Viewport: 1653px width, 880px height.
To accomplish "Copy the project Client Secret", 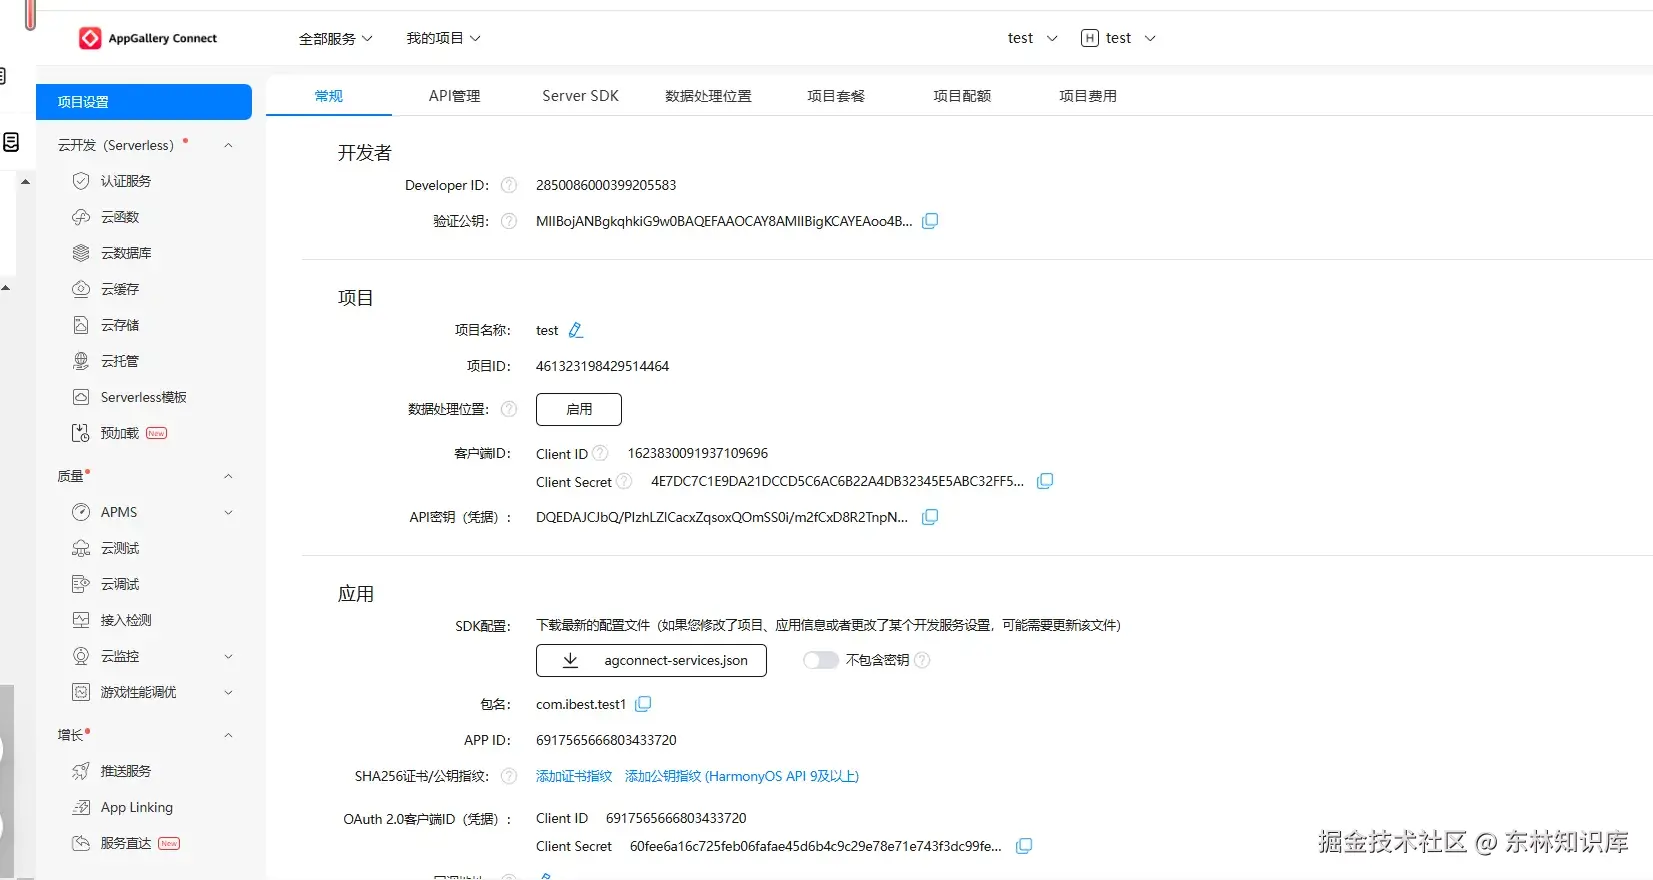I will 1045,481.
